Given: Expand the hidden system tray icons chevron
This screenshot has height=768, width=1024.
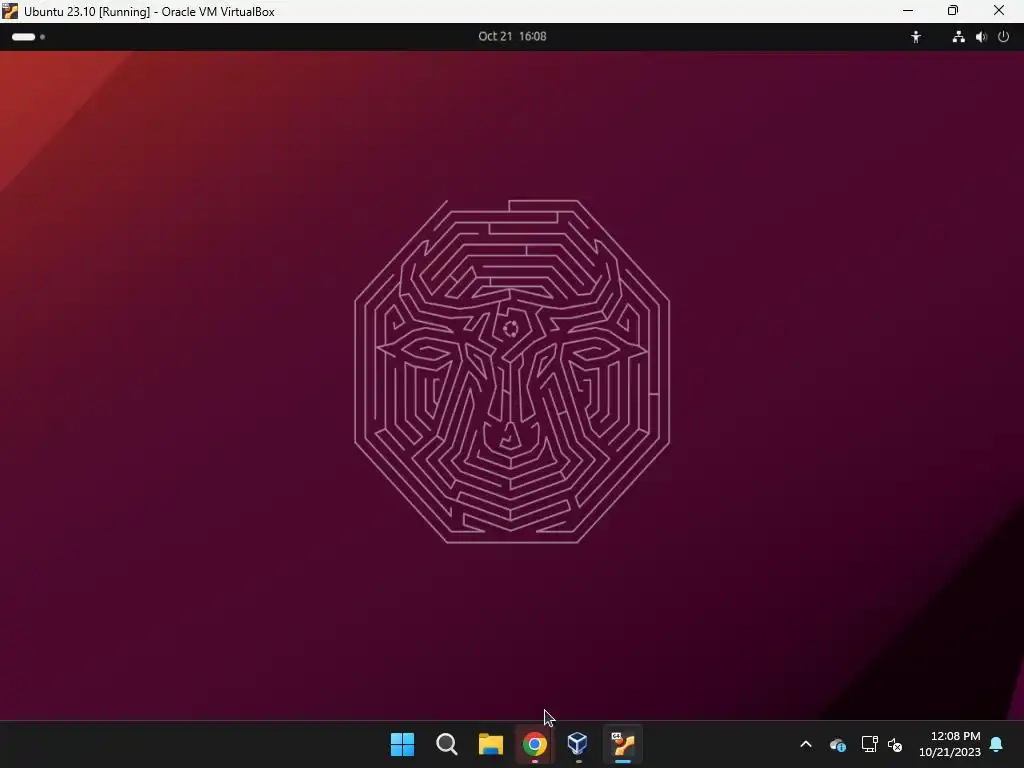Looking at the screenshot, I should coord(806,744).
